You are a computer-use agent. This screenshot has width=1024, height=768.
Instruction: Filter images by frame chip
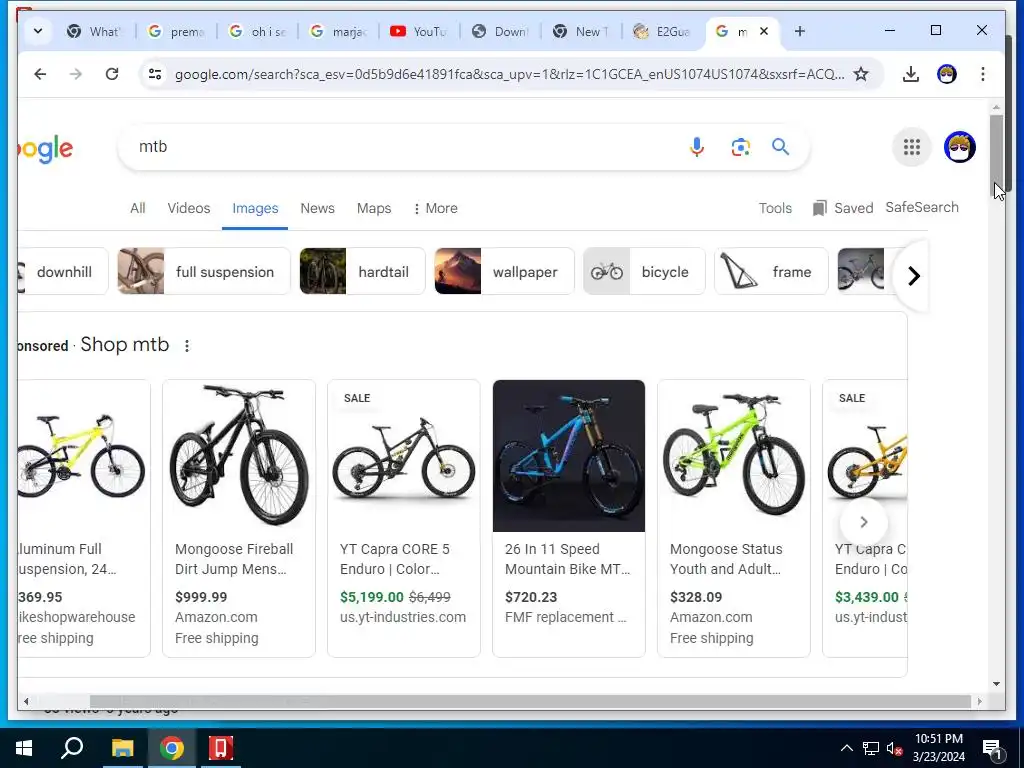pos(771,271)
